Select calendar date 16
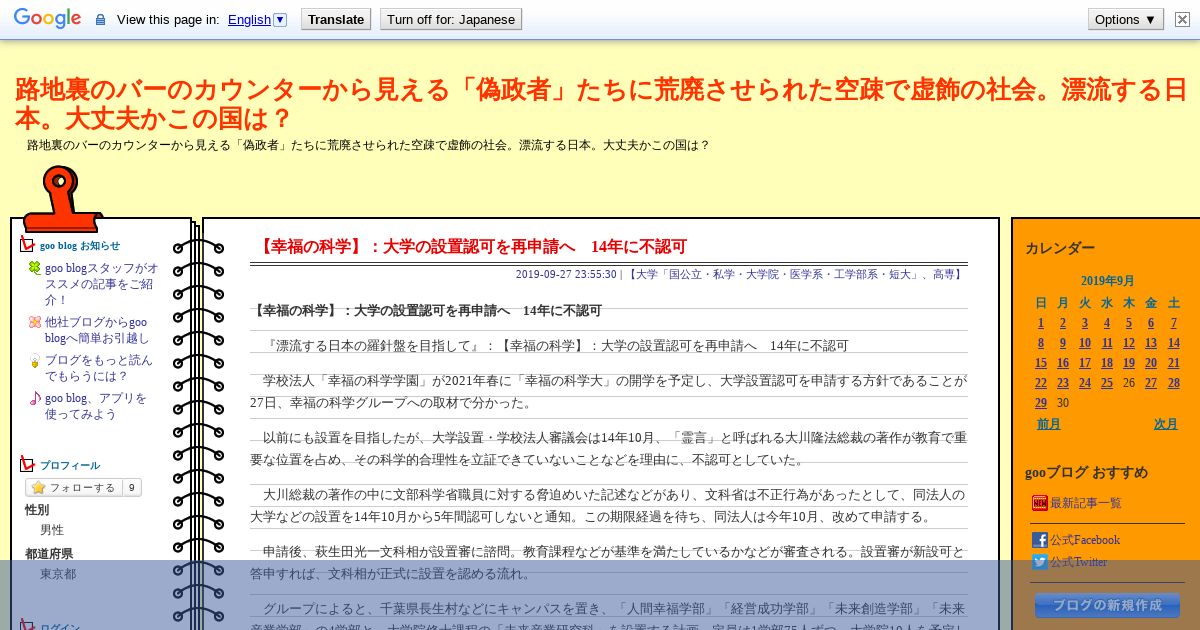1200x630 pixels. (1063, 363)
